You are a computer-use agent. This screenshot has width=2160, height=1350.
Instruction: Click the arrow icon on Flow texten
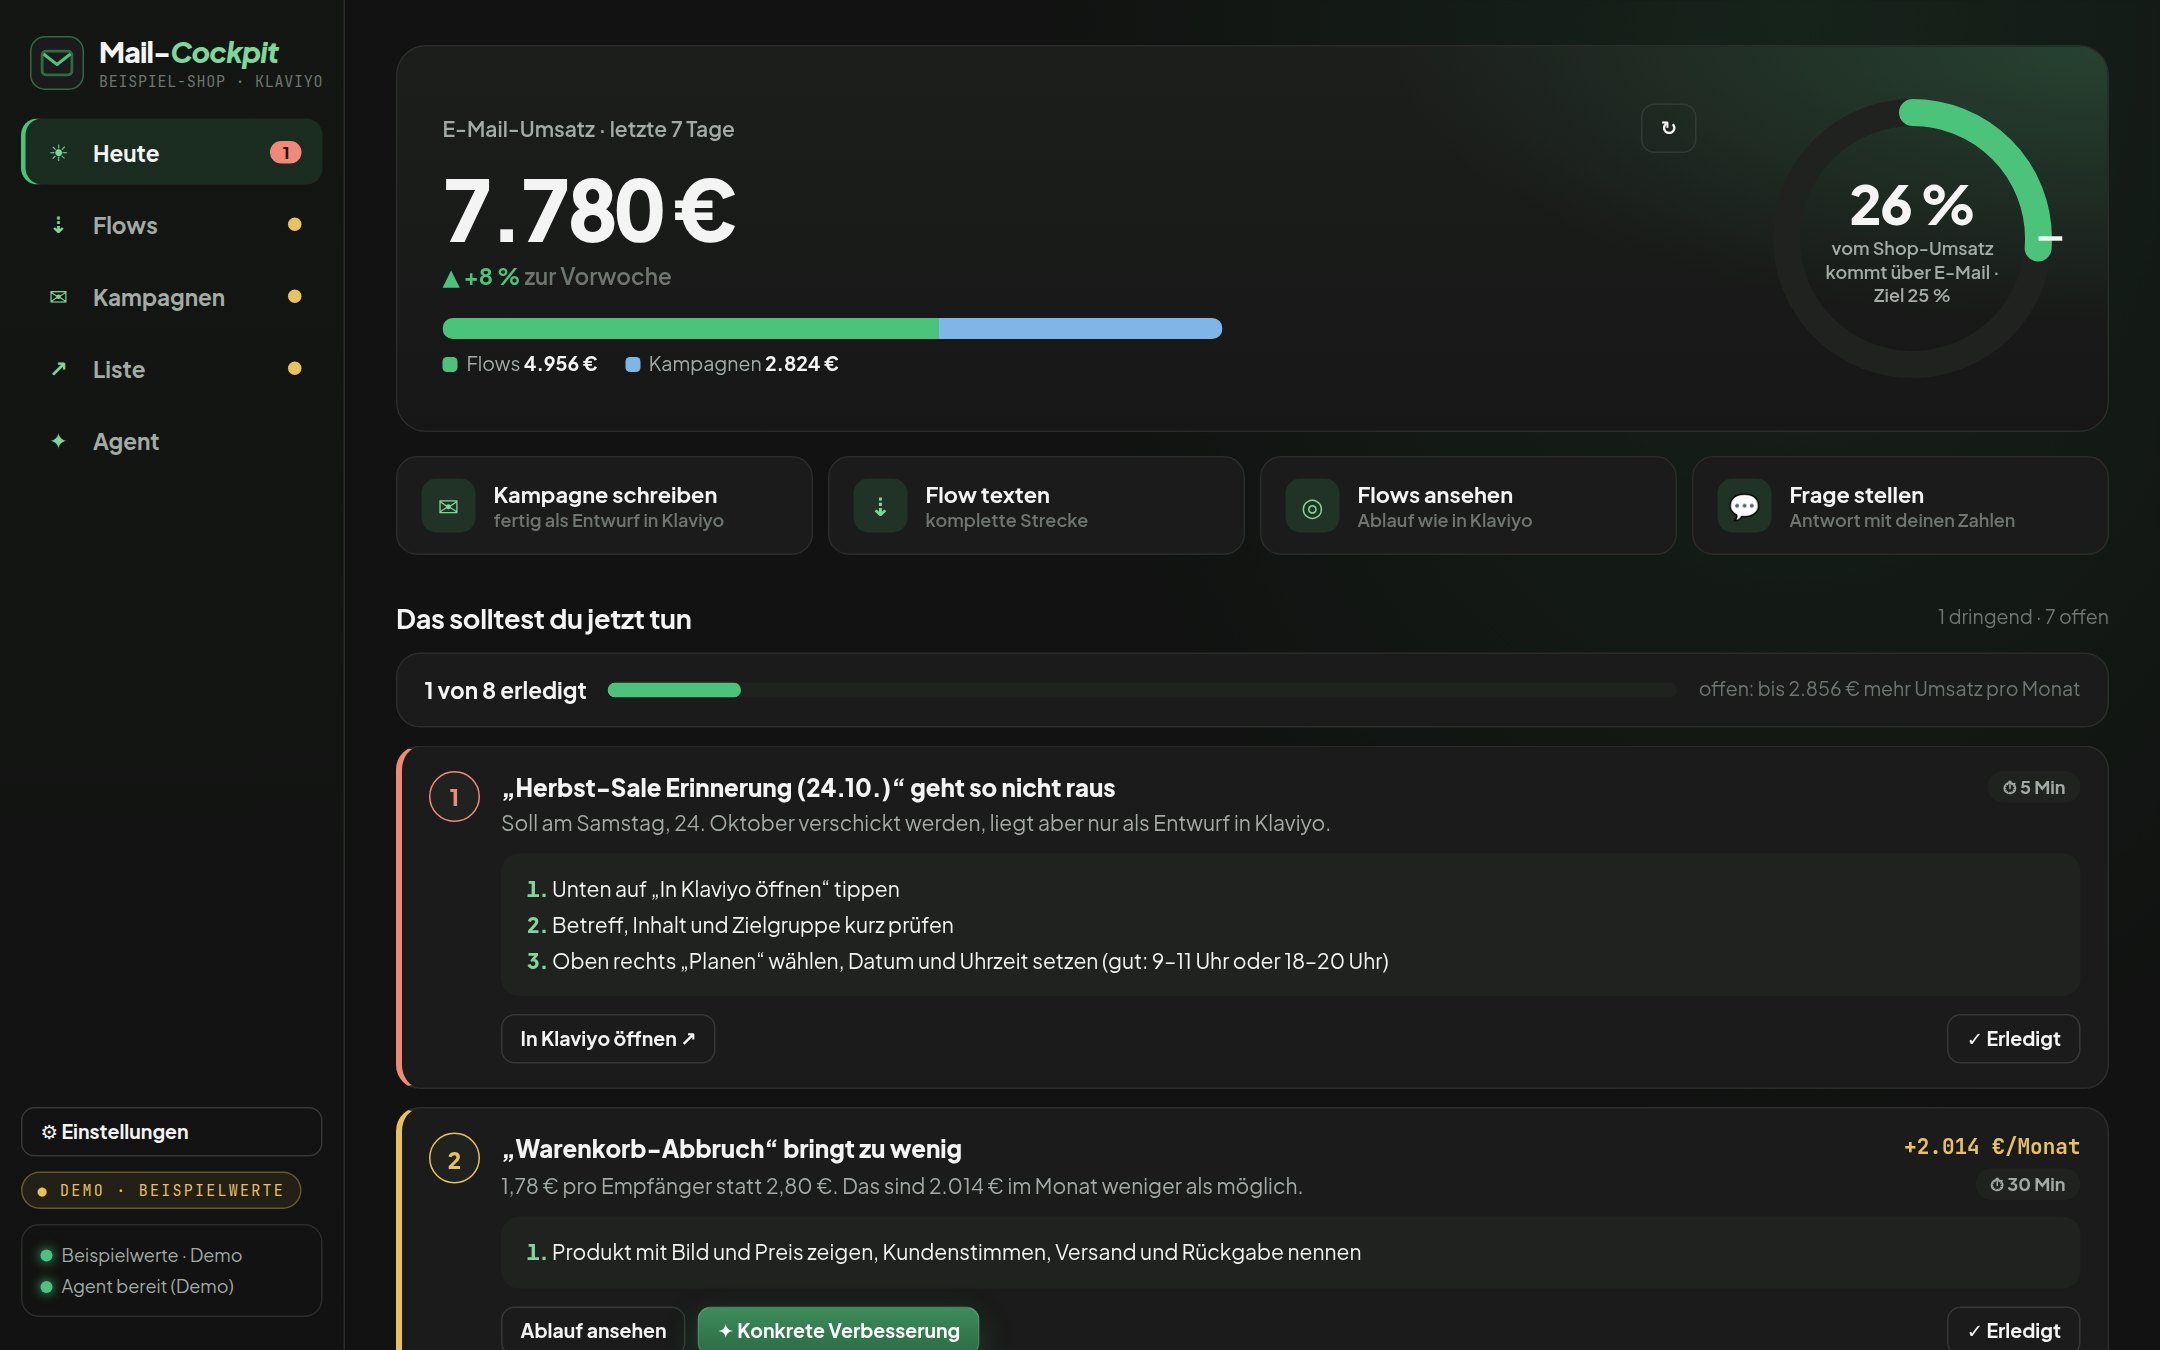[x=880, y=506]
